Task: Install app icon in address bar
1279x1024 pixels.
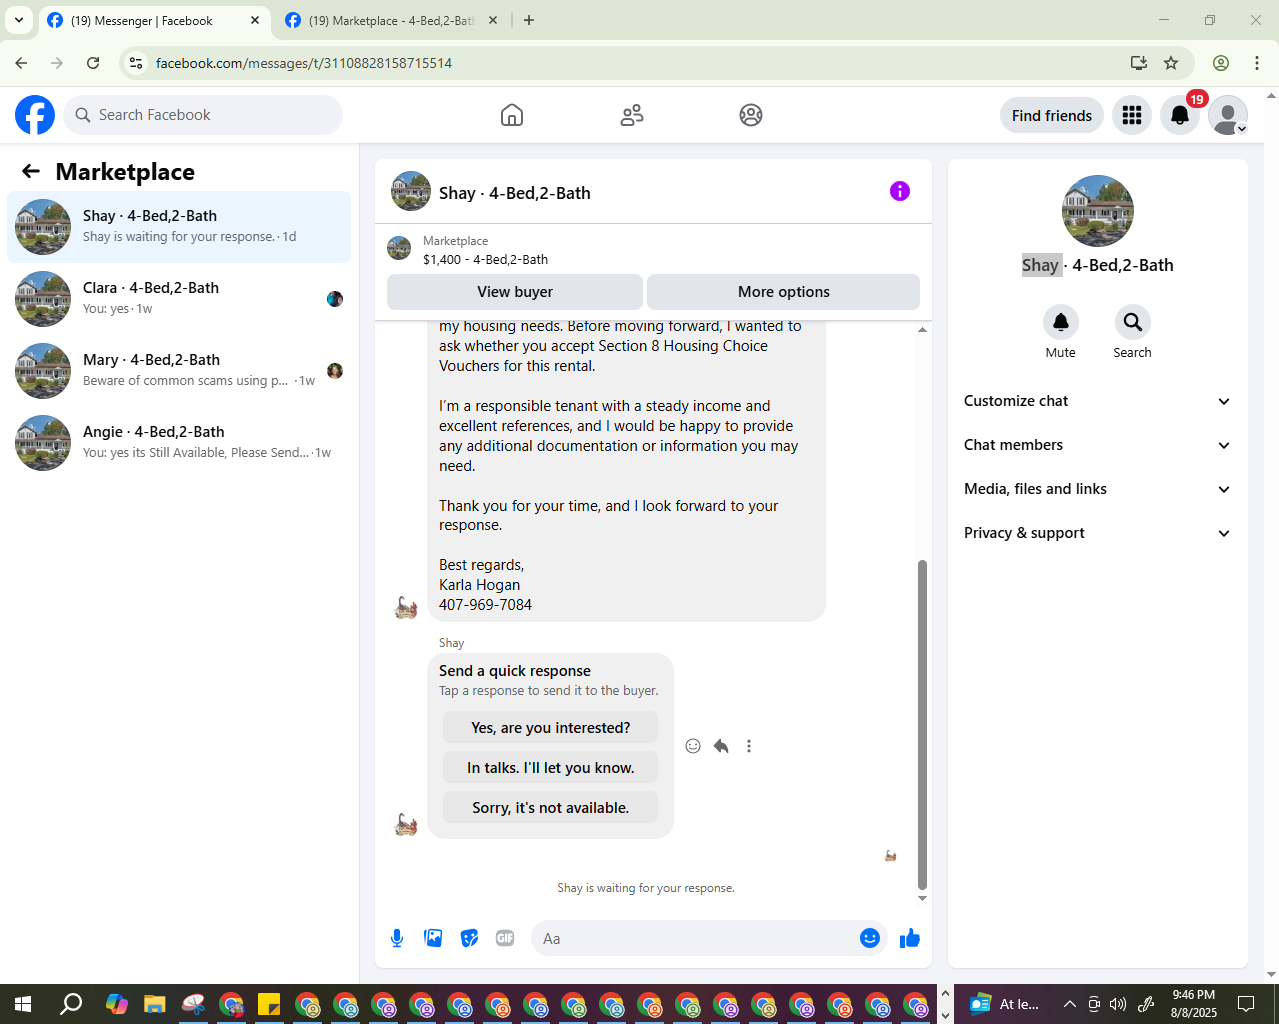Action: coord(1139,63)
